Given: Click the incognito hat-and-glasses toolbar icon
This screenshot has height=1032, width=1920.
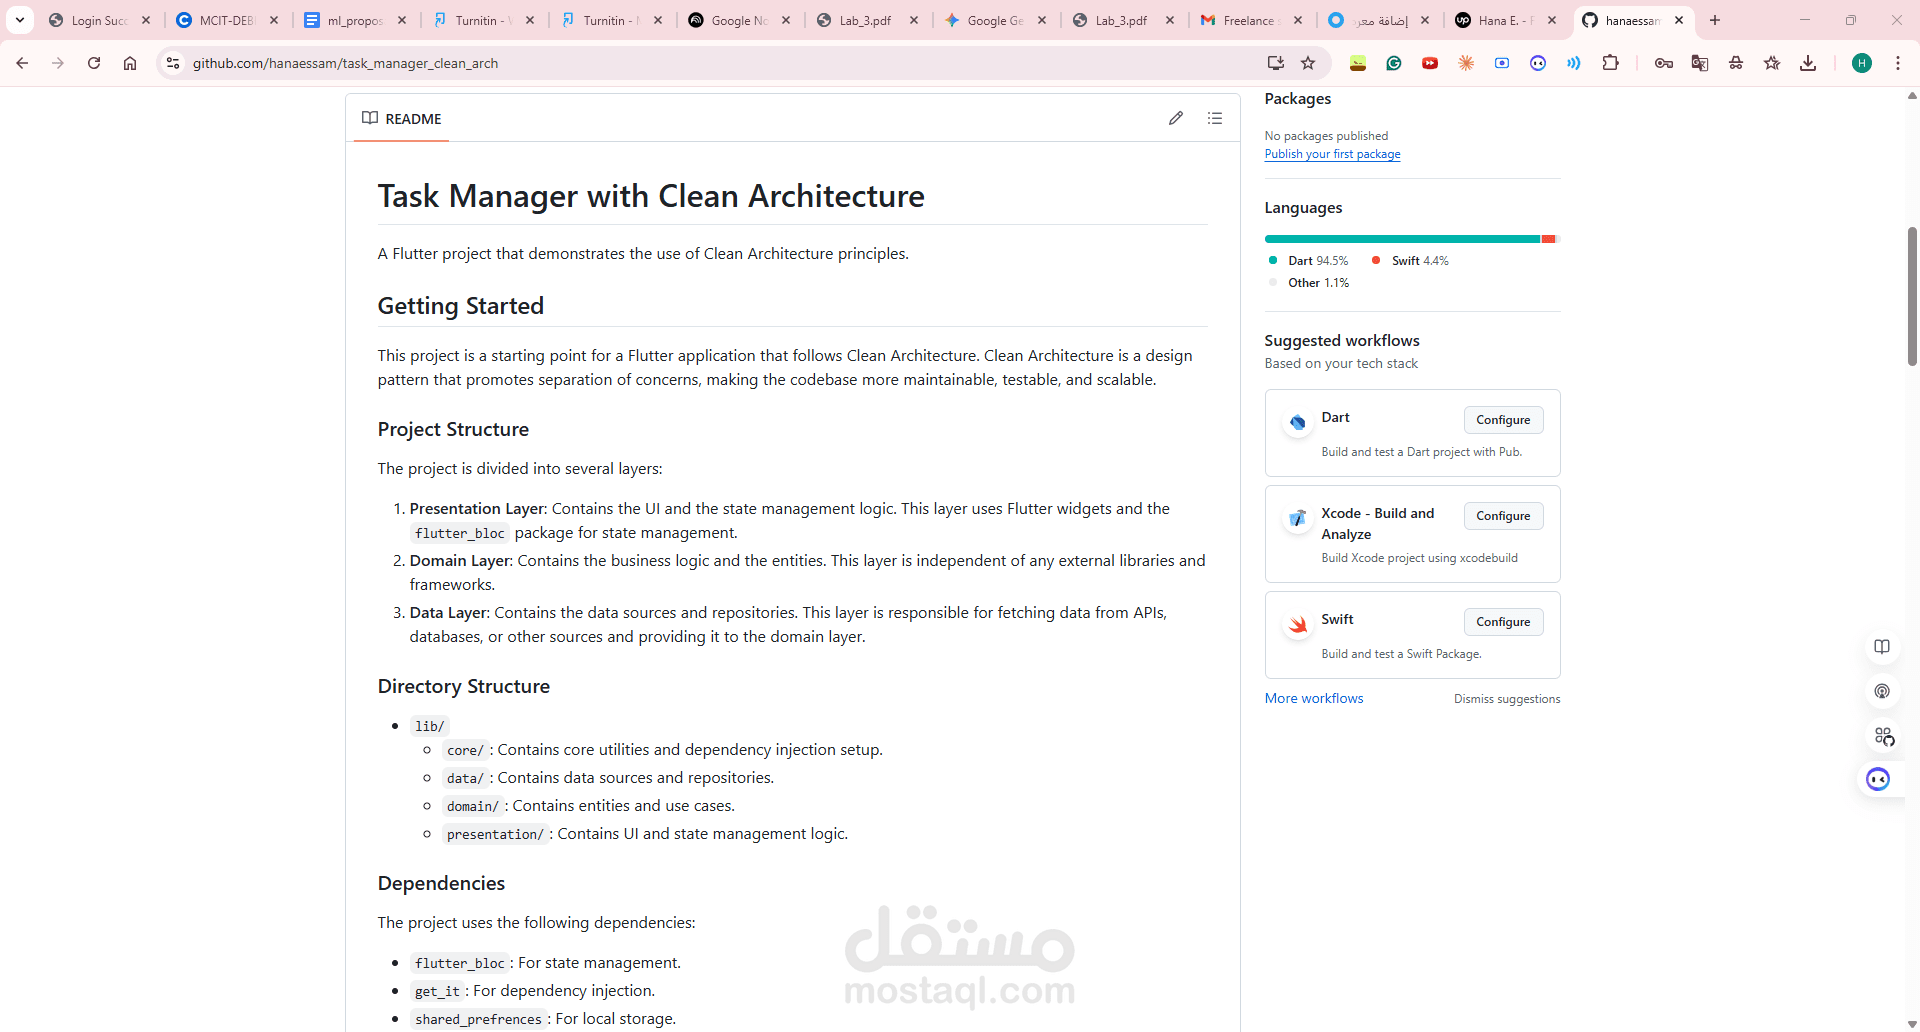Looking at the screenshot, I should point(1736,63).
